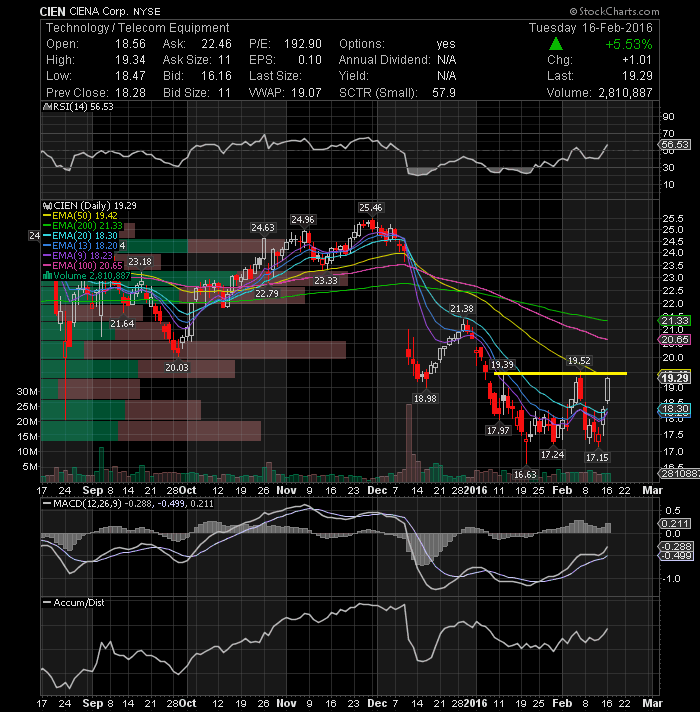Select the High price 19.34
This screenshot has width=700, height=712.
(130, 60)
